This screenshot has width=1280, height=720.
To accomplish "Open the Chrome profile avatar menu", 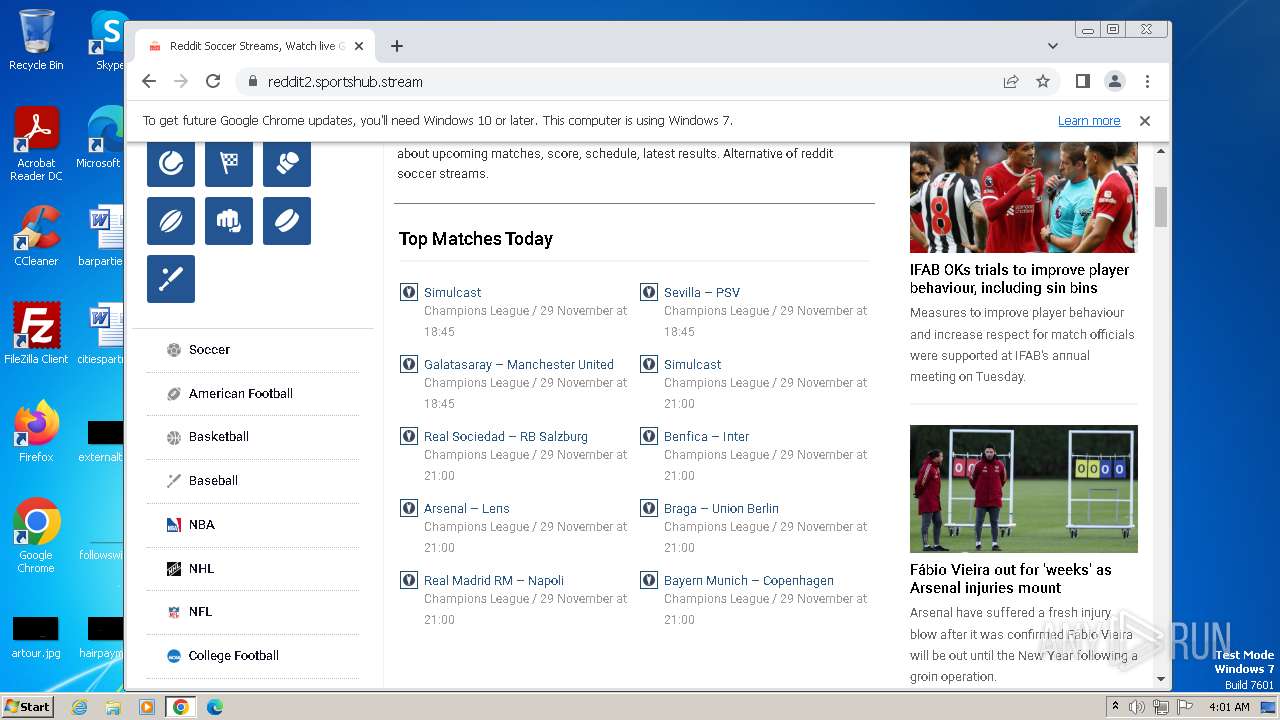I will (1115, 82).
